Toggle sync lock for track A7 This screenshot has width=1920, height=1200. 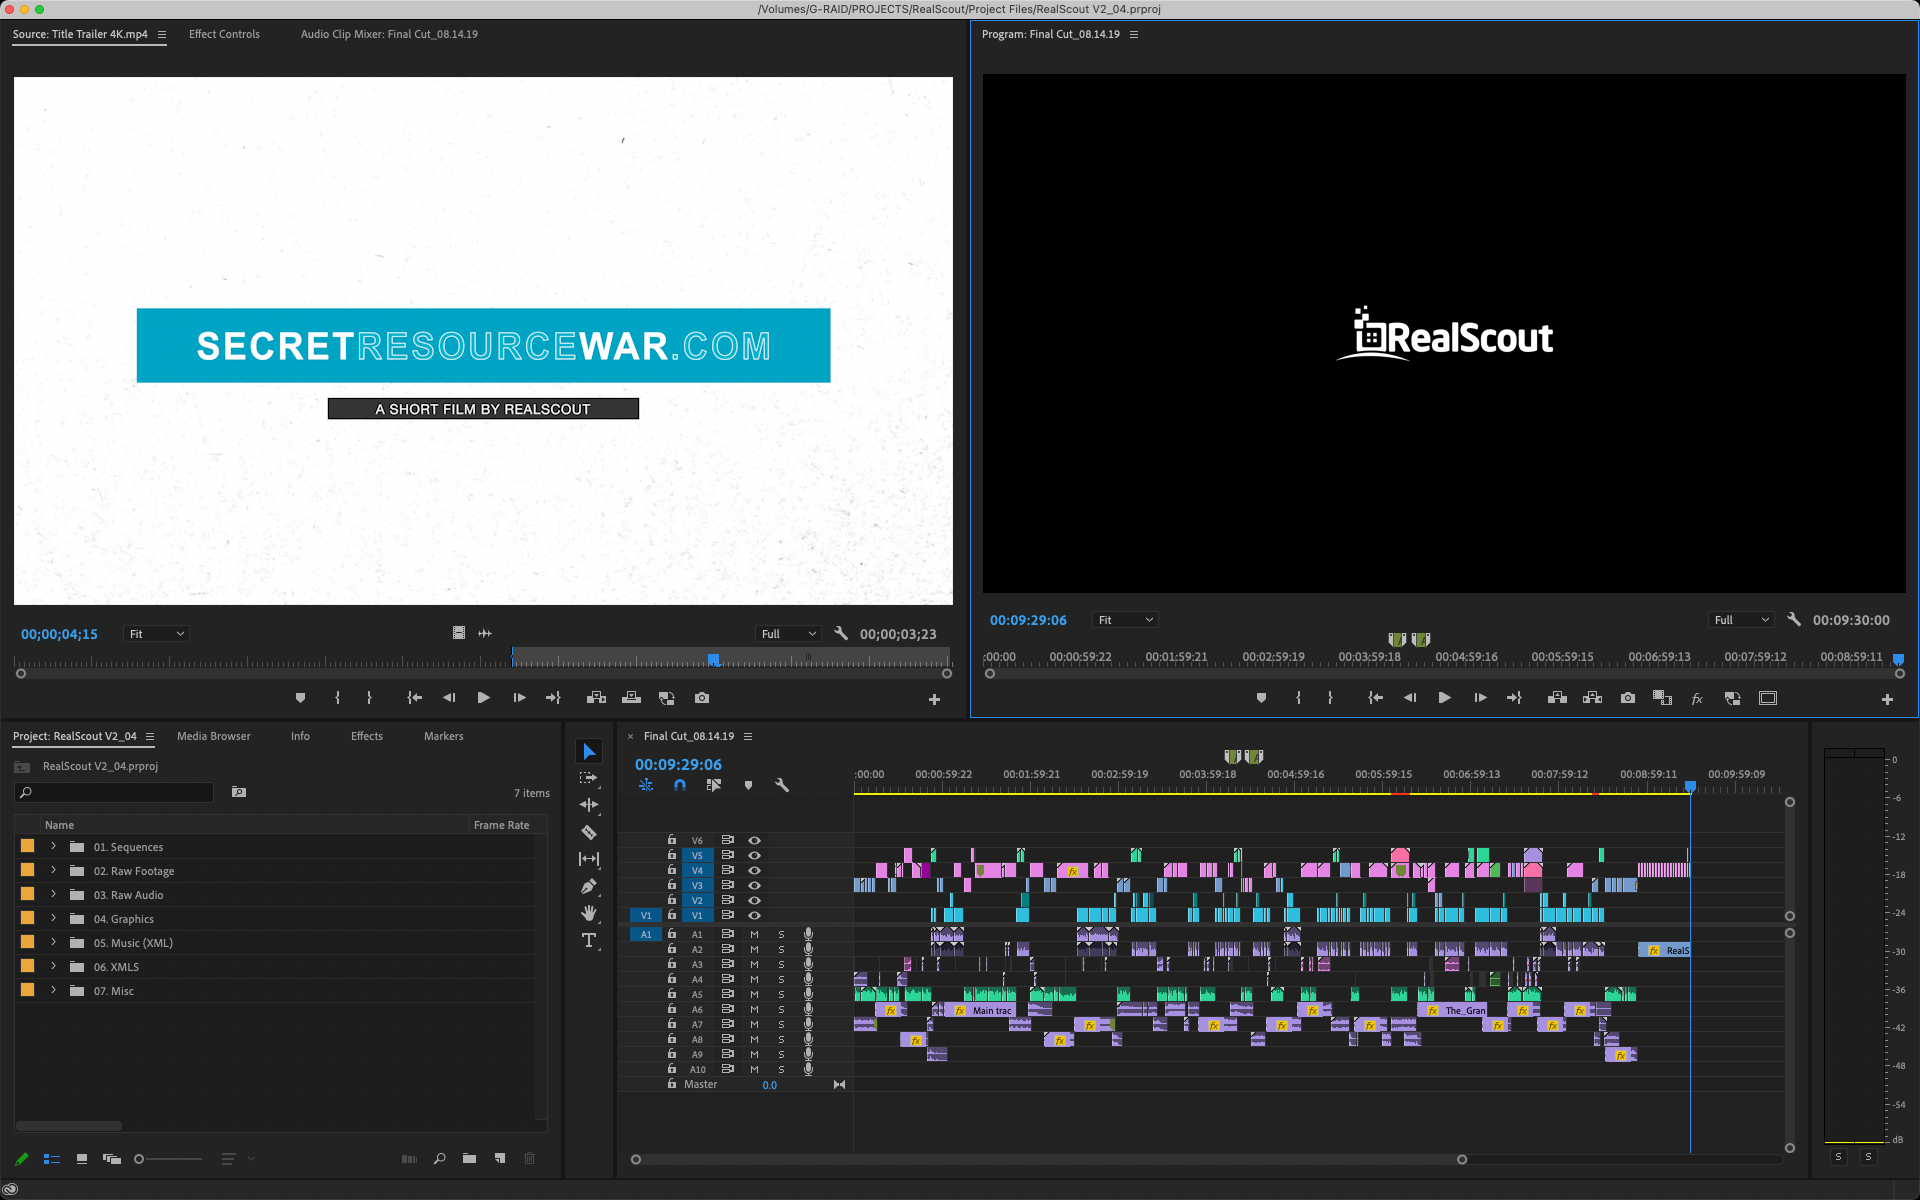727,1024
